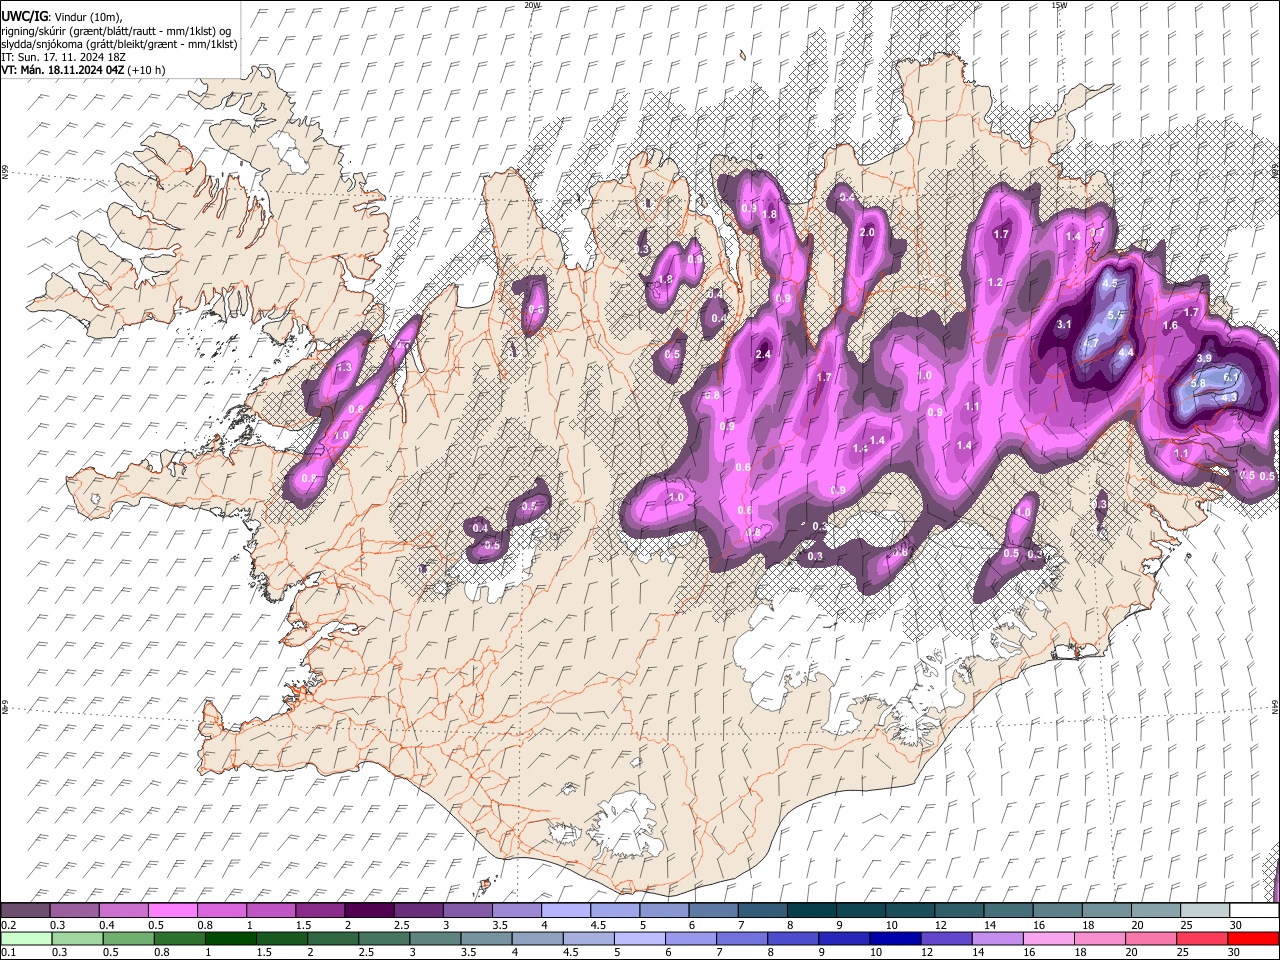This screenshot has height=960, width=1280.
Task: Click the 15W longitude label
Action: tap(1058, 5)
